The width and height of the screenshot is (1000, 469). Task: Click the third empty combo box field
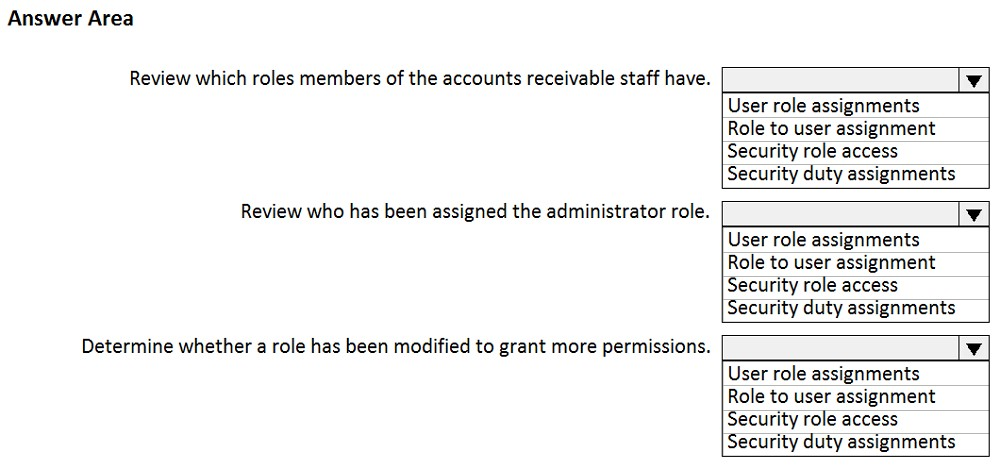click(x=841, y=348)
